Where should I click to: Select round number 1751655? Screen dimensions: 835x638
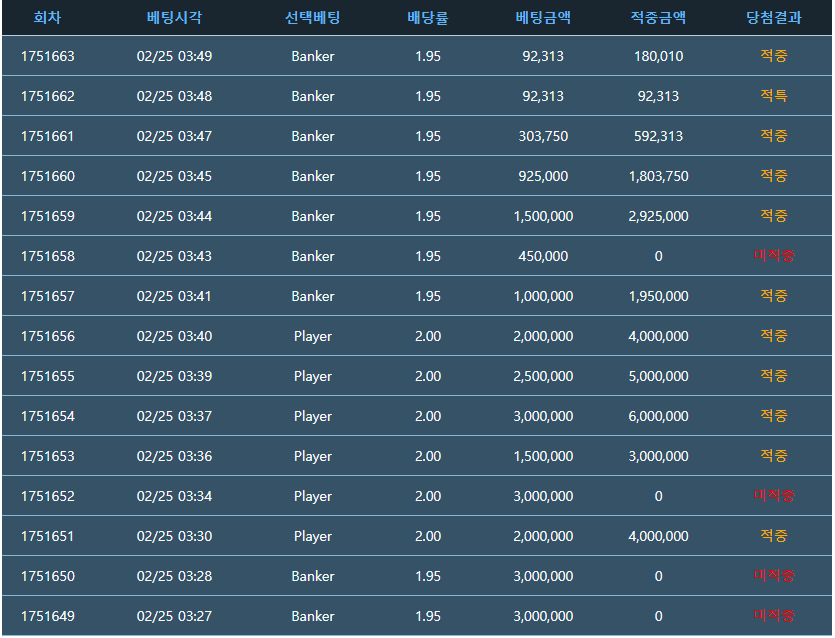pos(48,376)
